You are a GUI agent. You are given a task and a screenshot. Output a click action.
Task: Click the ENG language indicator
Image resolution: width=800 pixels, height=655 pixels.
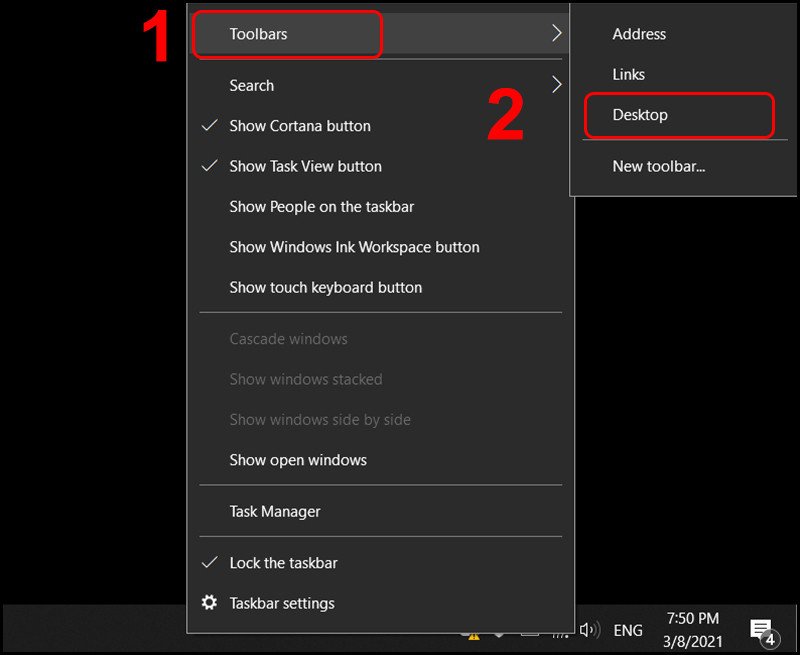pos(627,630)
